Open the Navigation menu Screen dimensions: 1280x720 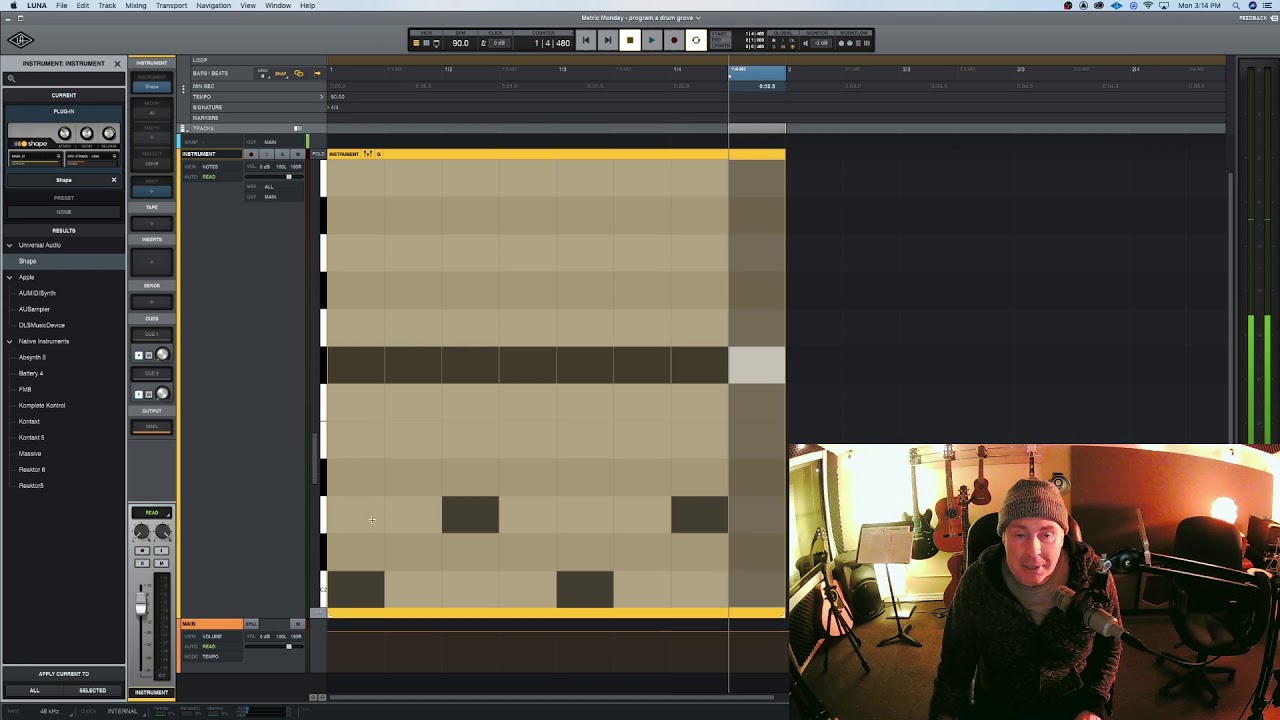pos(213,6)
